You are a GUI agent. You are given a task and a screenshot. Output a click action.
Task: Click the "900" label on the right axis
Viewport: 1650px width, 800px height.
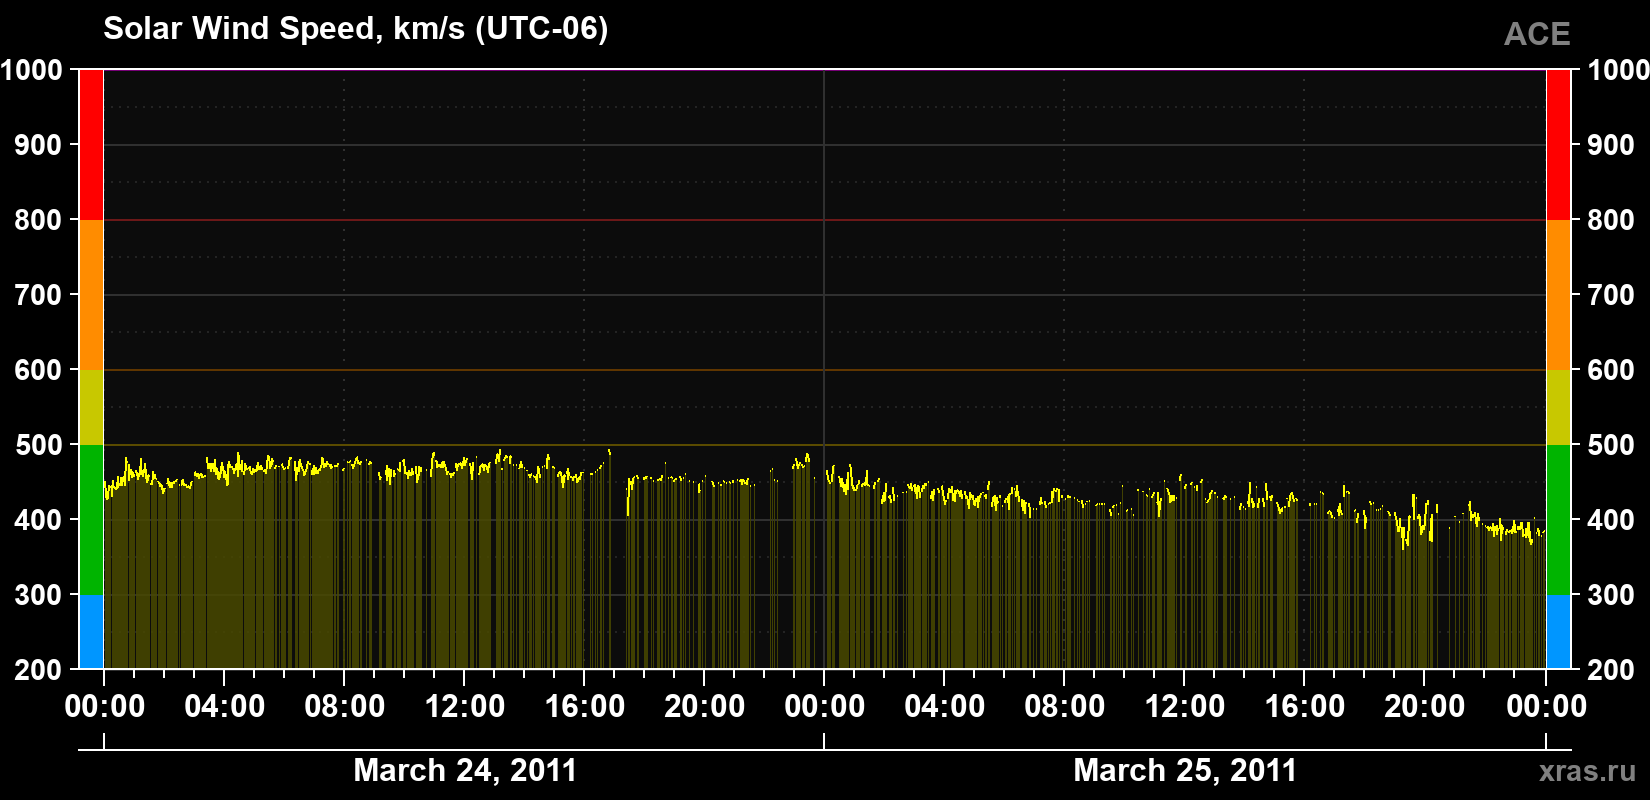(1611, 145)
